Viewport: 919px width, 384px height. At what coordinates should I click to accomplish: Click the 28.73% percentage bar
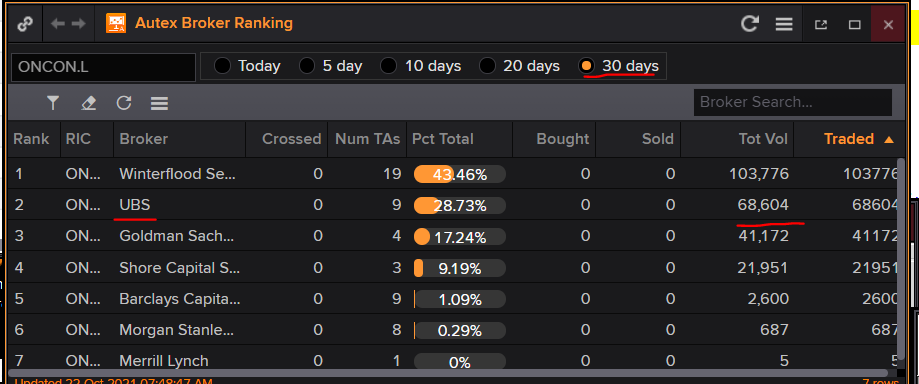[x=460, y=206]
